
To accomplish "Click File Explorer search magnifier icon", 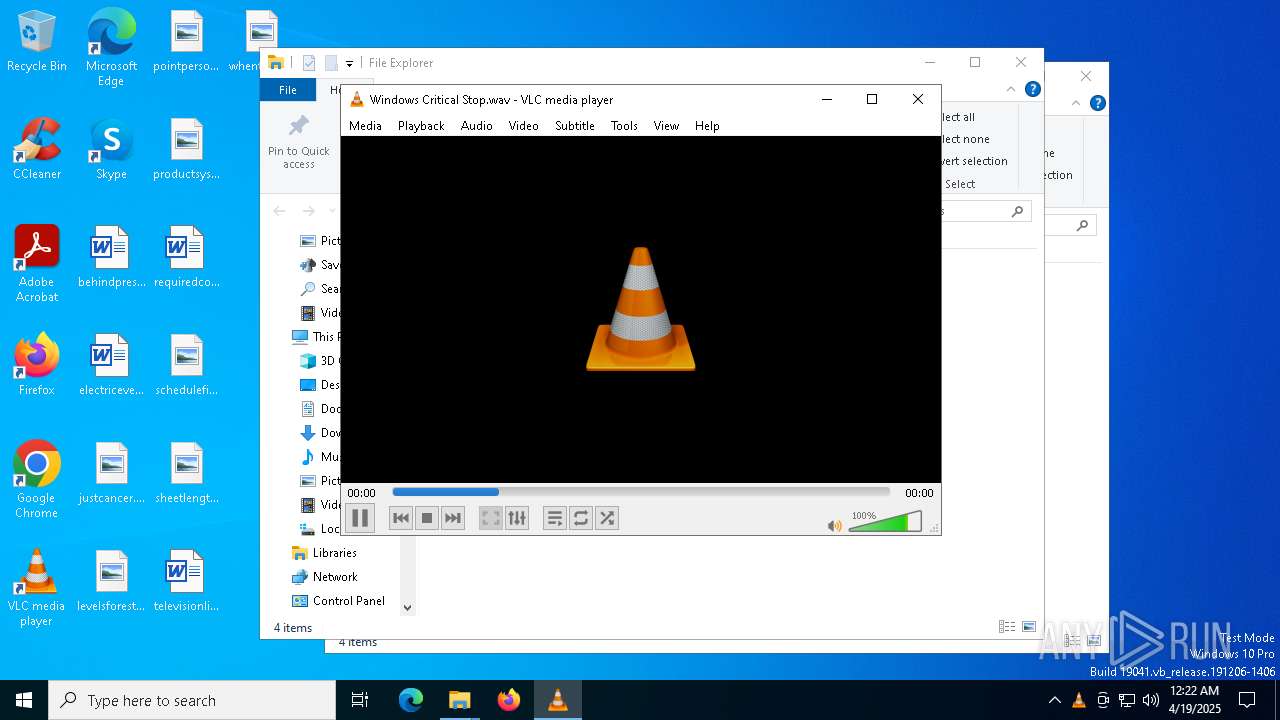I will coord(1017,211).
